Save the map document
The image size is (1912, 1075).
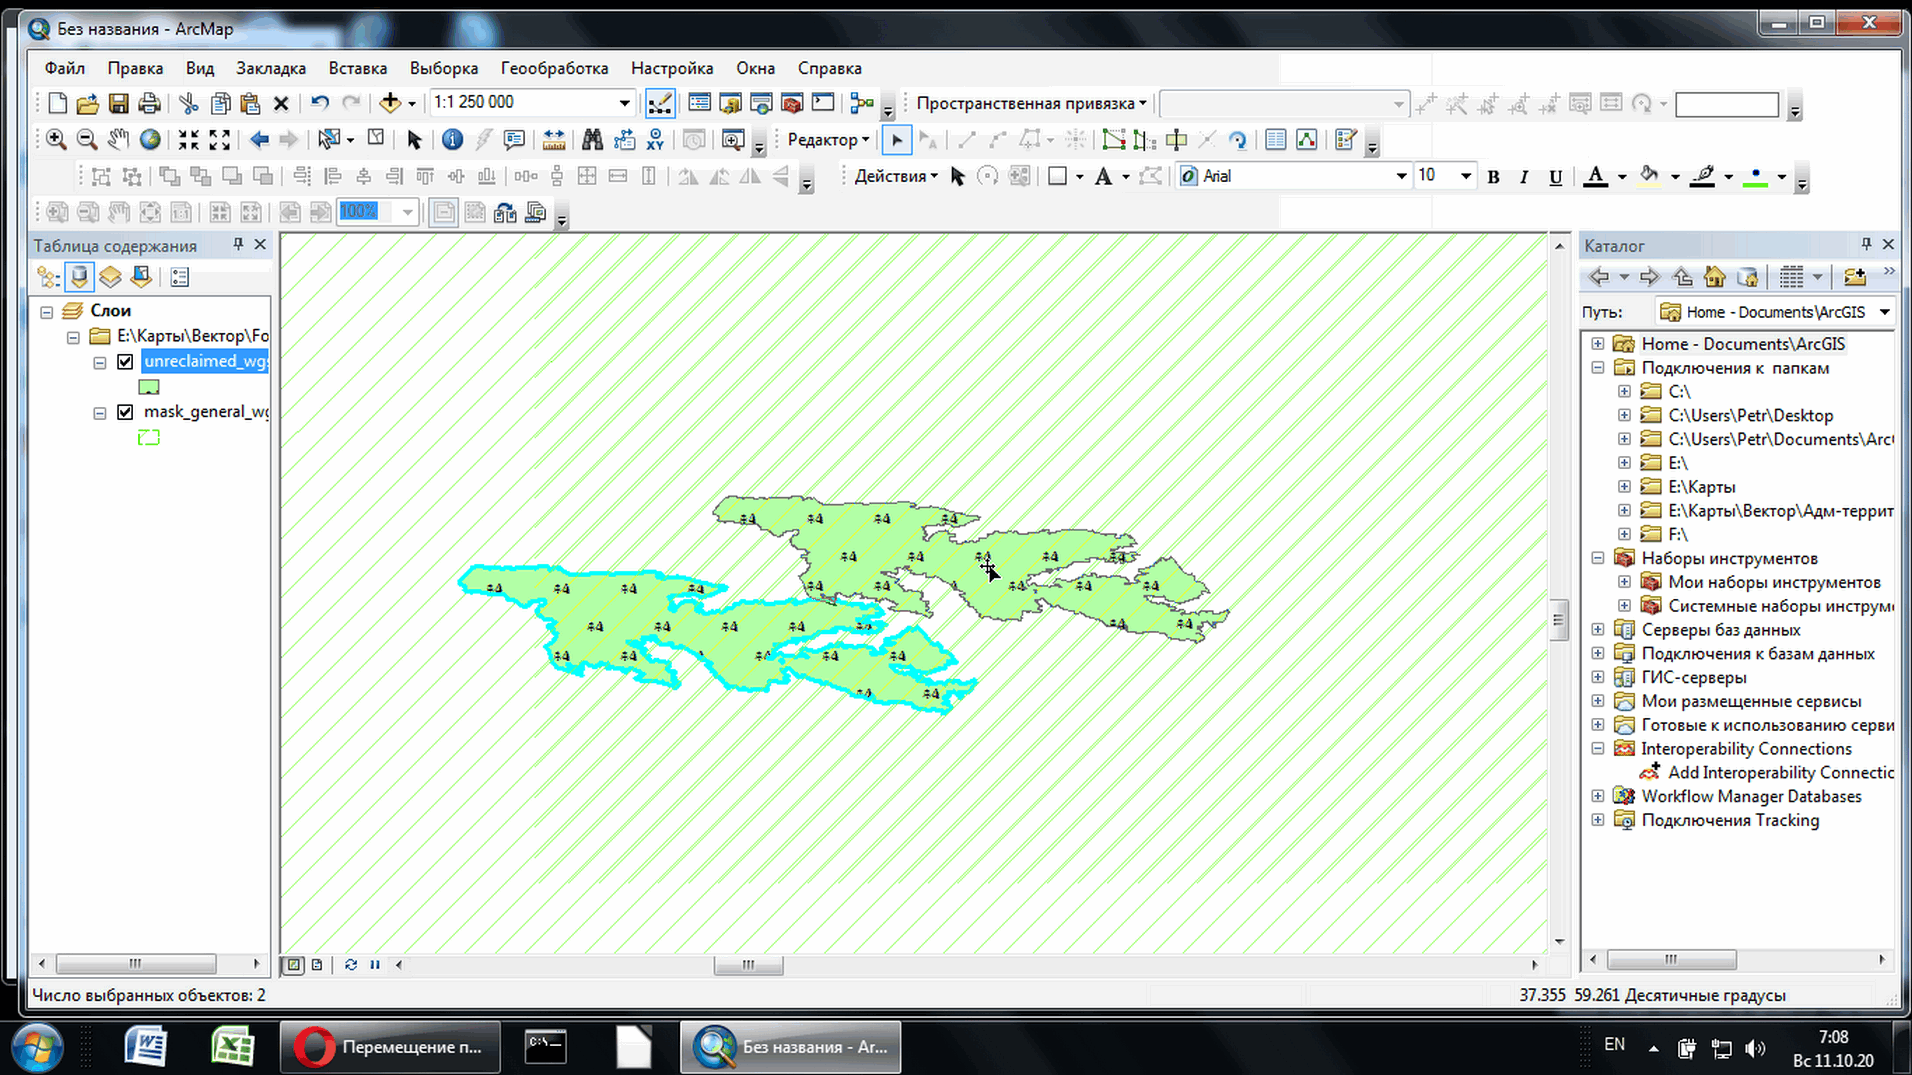click(118, 103)
